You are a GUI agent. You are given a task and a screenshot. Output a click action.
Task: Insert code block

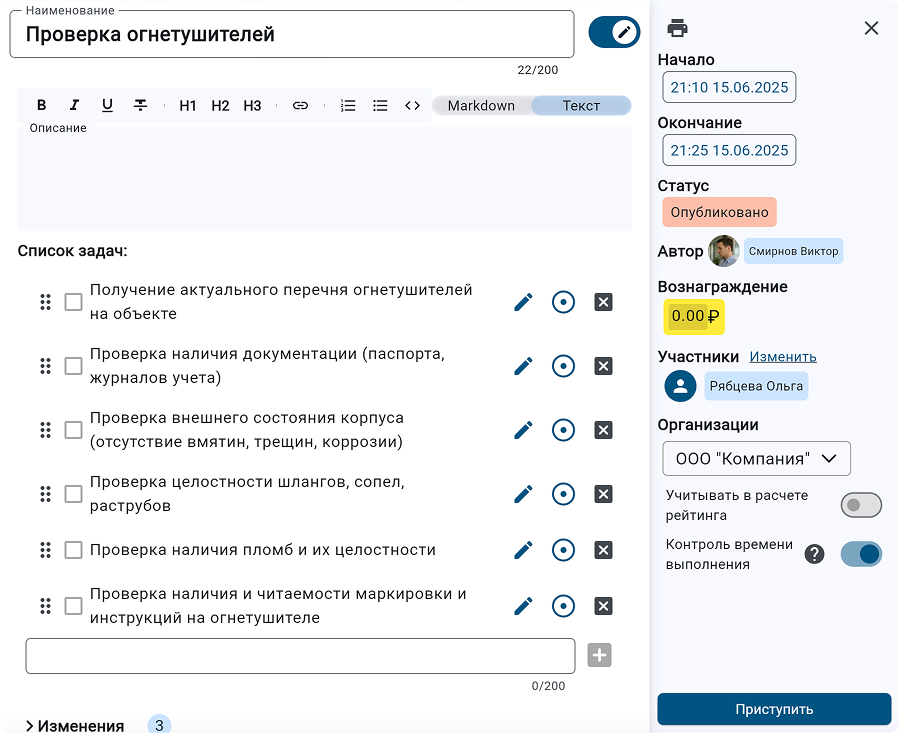click(x=412, y=106)
